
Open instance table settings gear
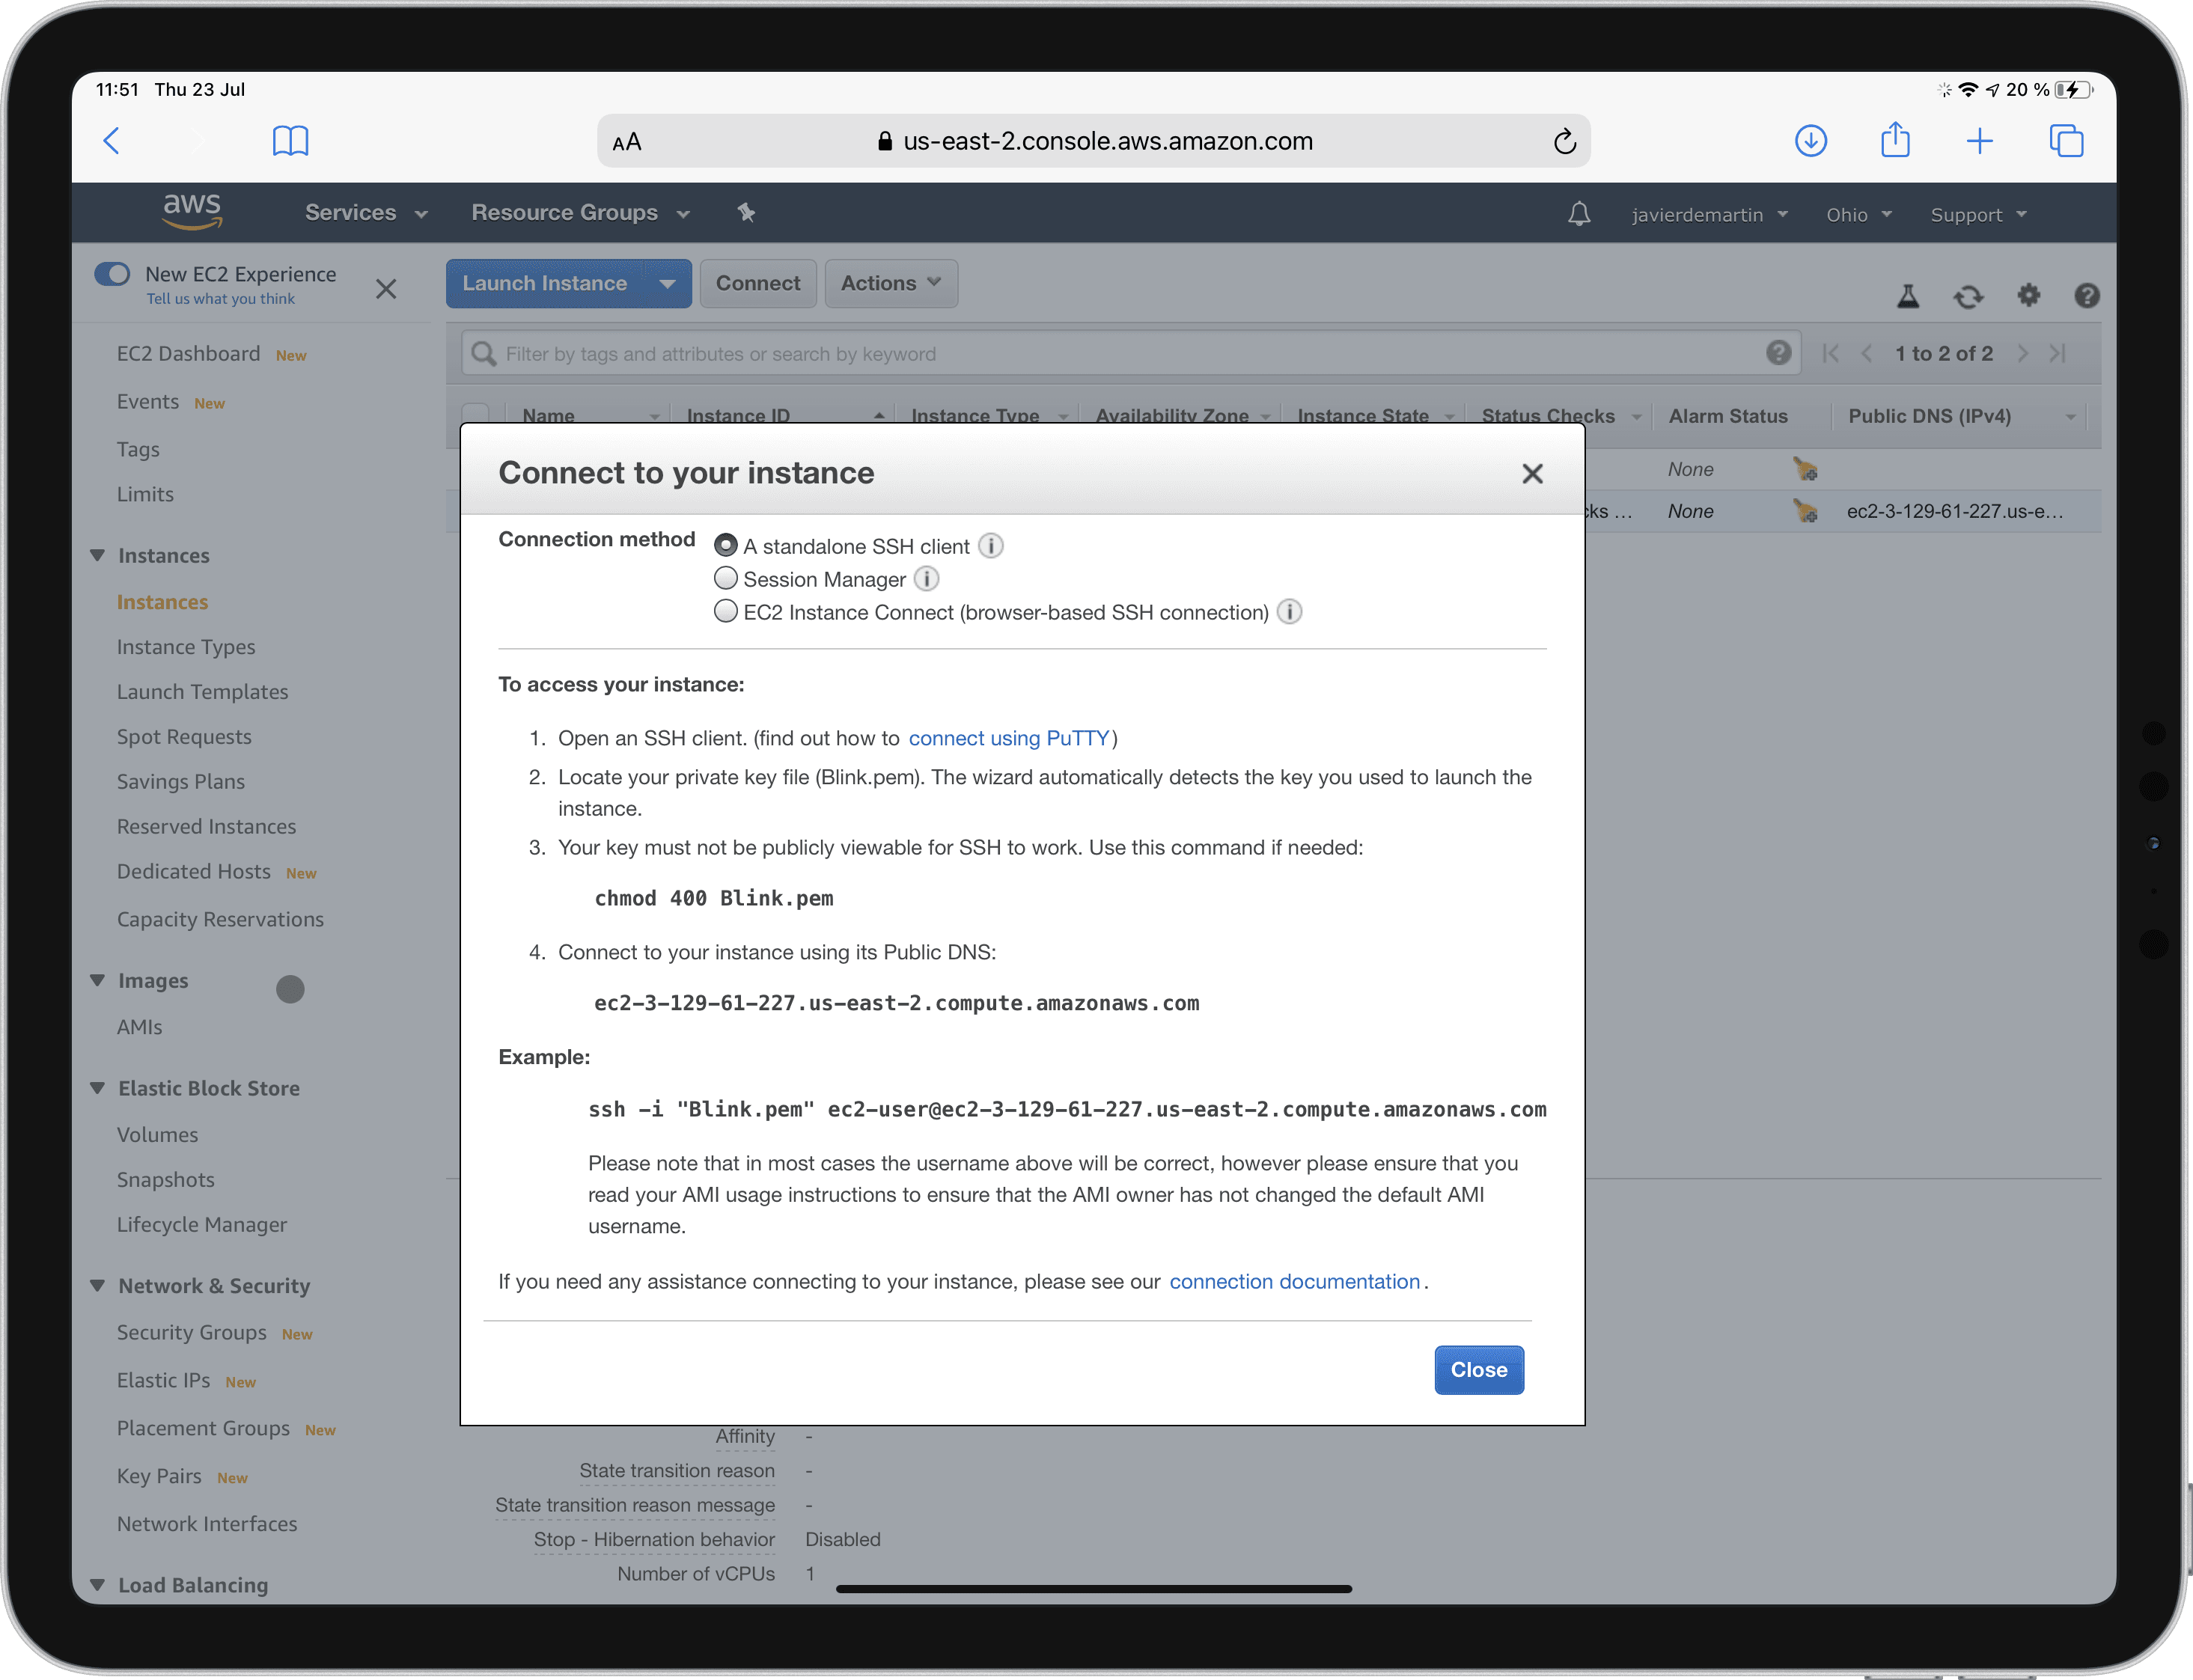coord(2028,295)
